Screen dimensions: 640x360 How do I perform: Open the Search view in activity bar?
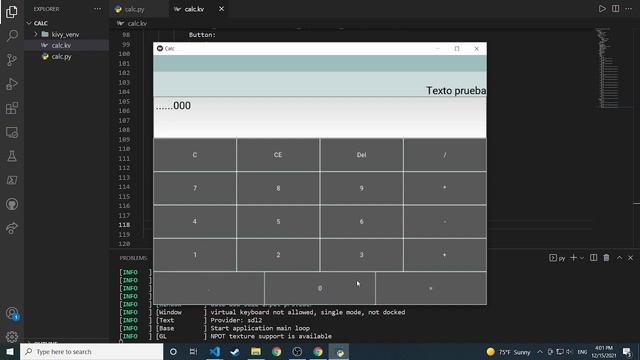[x=12, y=36]
